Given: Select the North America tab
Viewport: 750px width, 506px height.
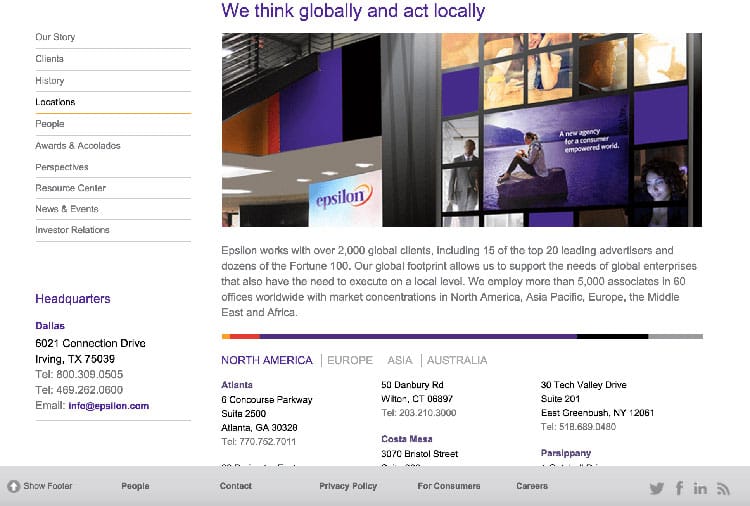Looking at the screenshot, I should click(x=267, y=360).
